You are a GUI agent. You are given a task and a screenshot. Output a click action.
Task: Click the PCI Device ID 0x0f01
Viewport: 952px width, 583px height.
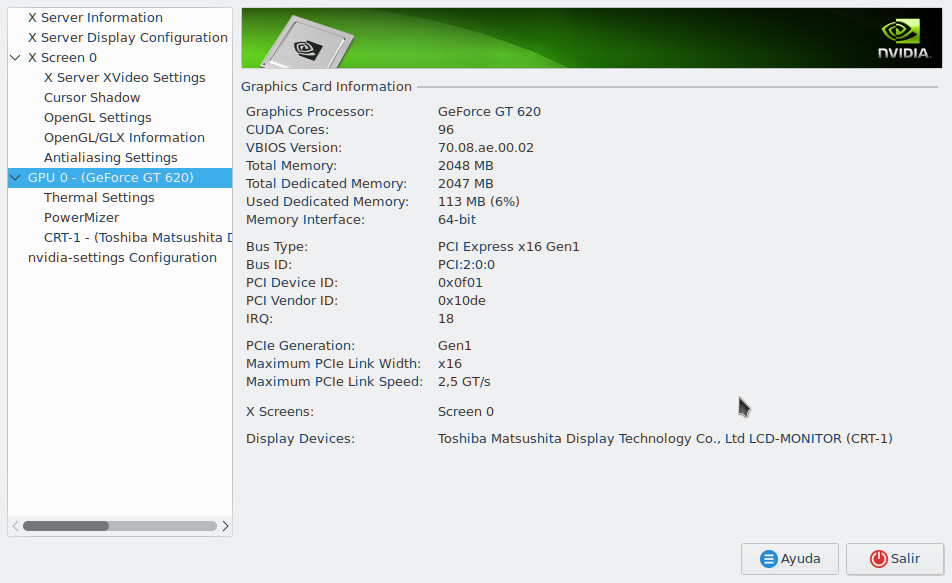click(x=460, y=283)
